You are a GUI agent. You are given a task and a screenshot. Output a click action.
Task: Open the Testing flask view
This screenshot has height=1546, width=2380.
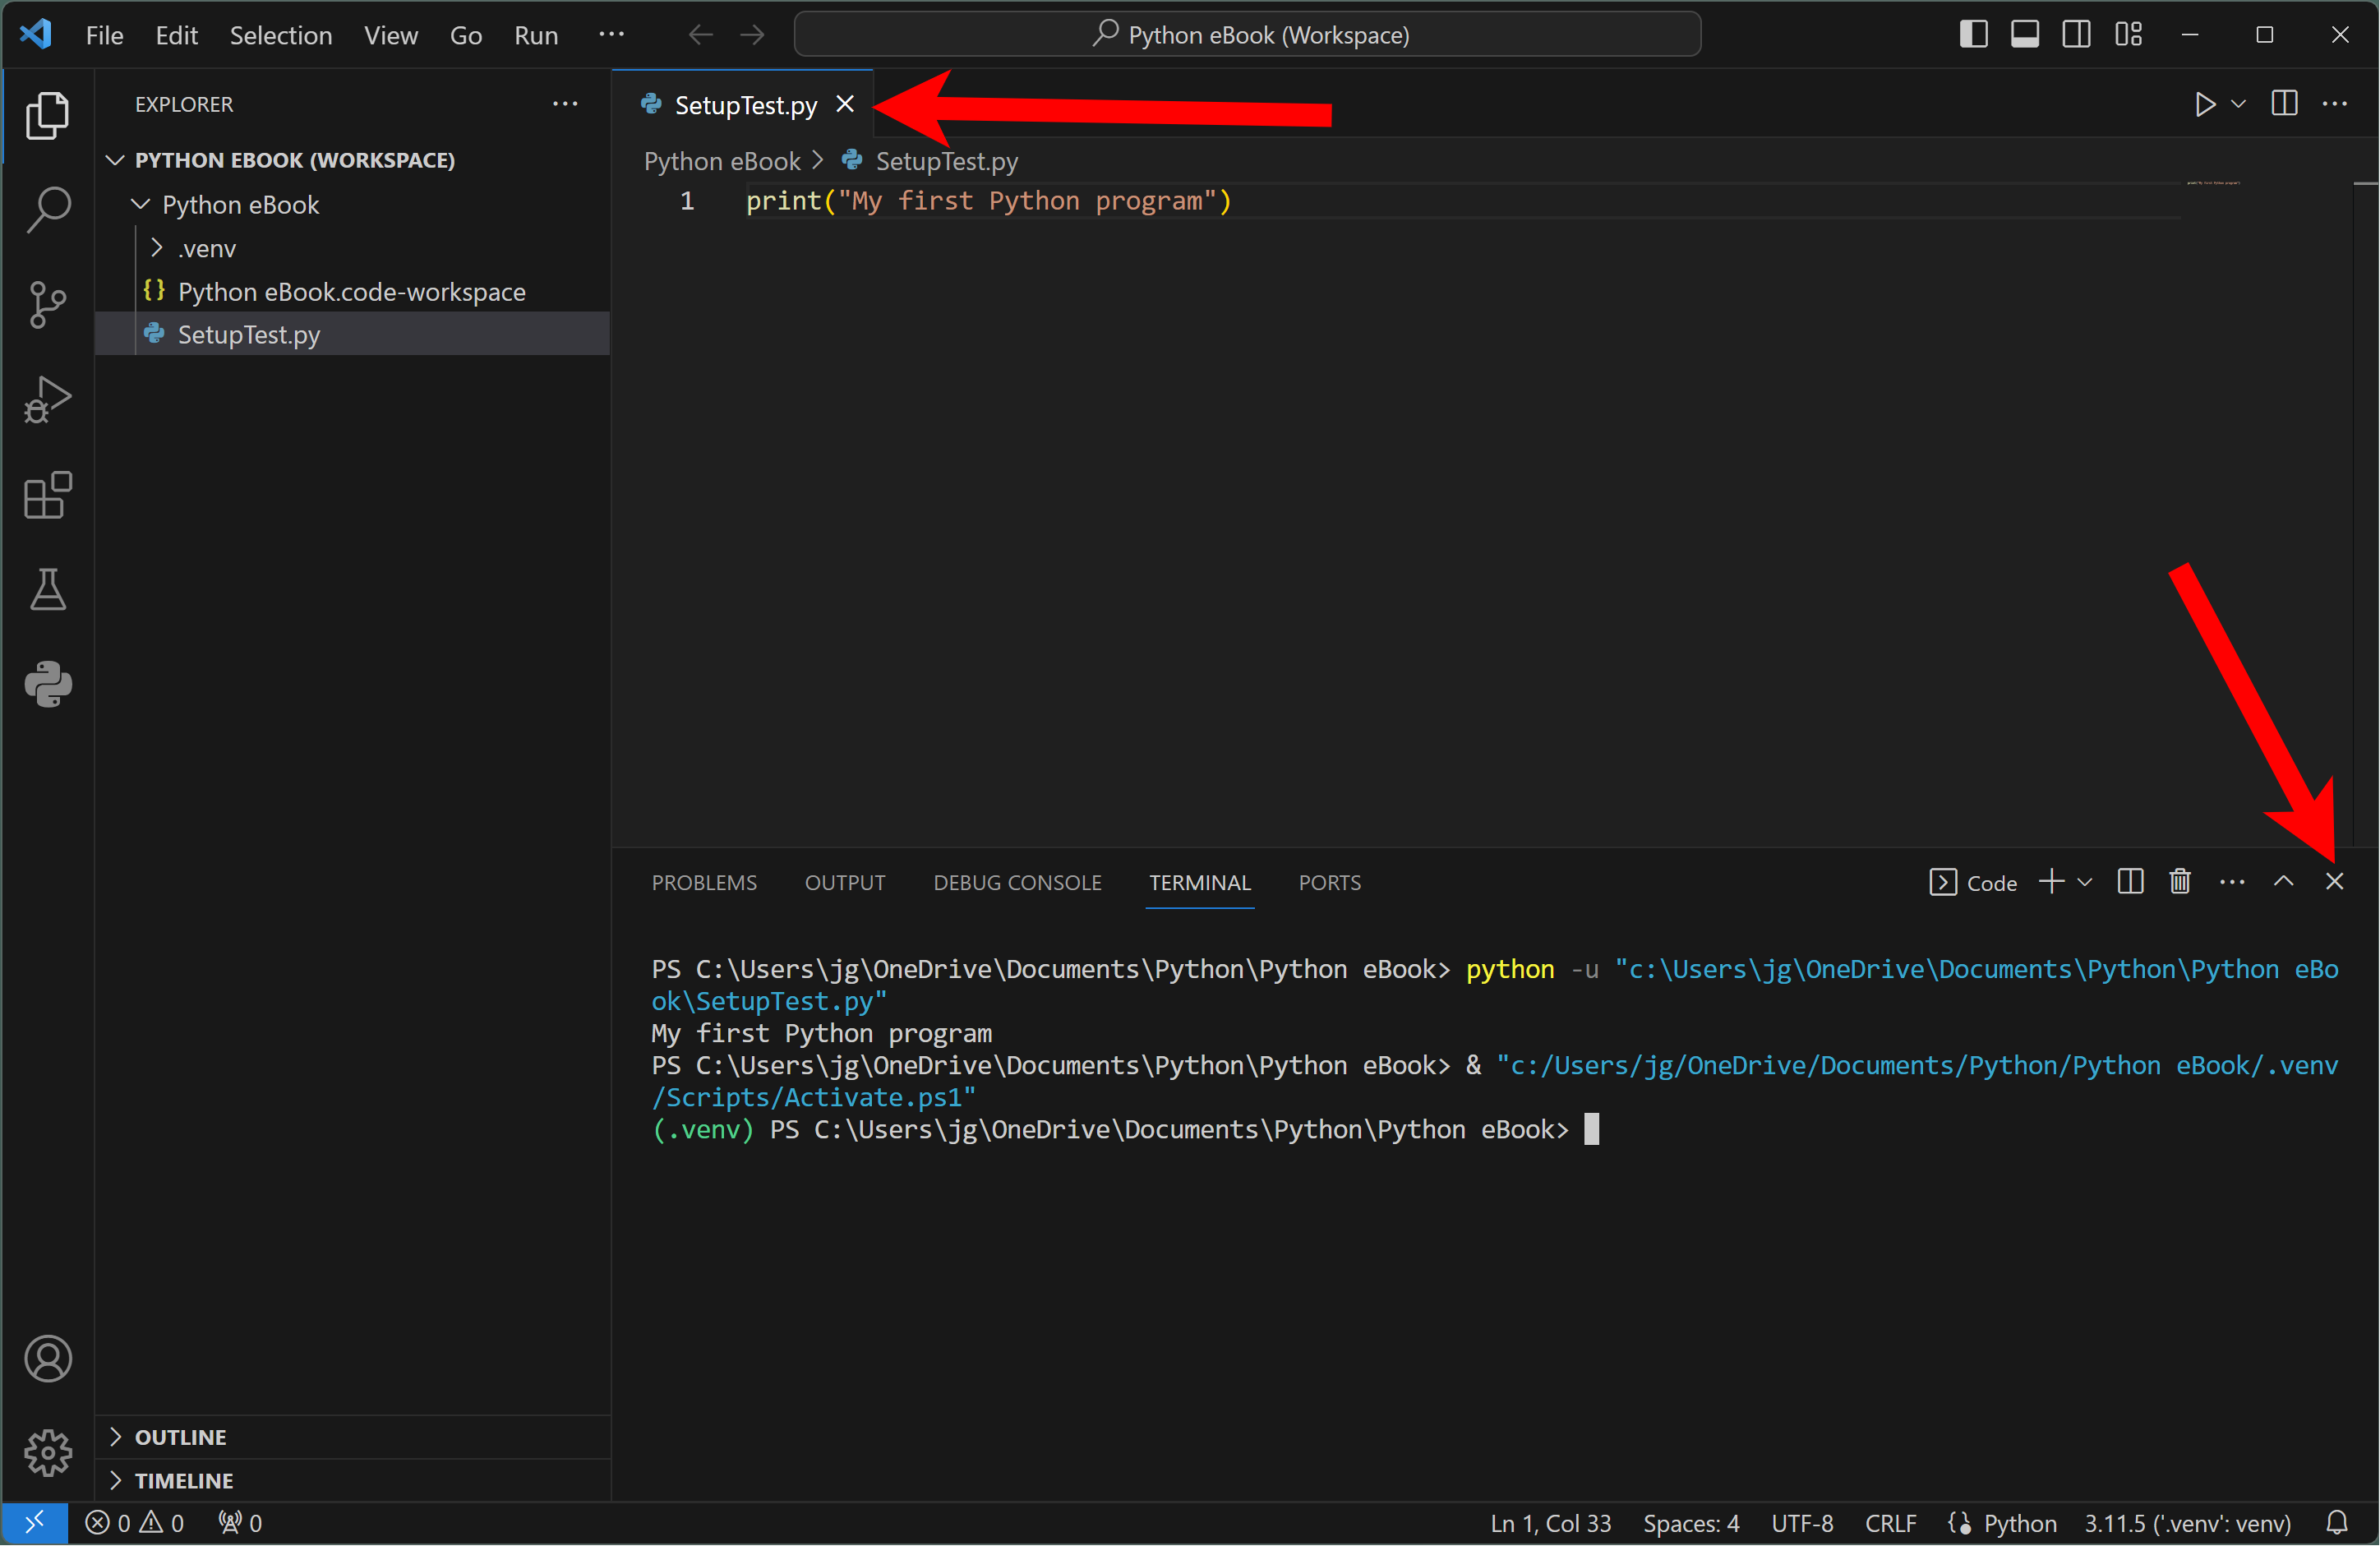(47, 590)
